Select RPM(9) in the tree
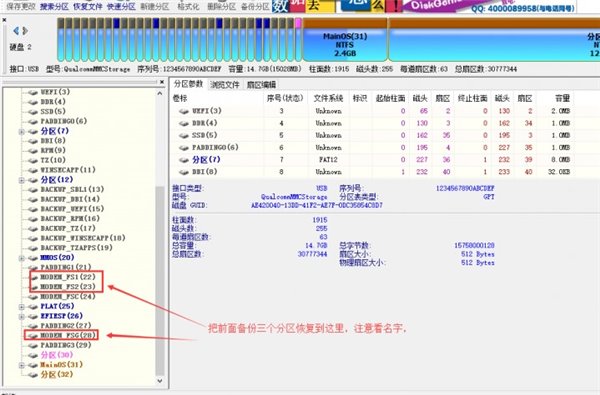Image resolution: width=600 pixels, height=395 pixels. [53, 150]
